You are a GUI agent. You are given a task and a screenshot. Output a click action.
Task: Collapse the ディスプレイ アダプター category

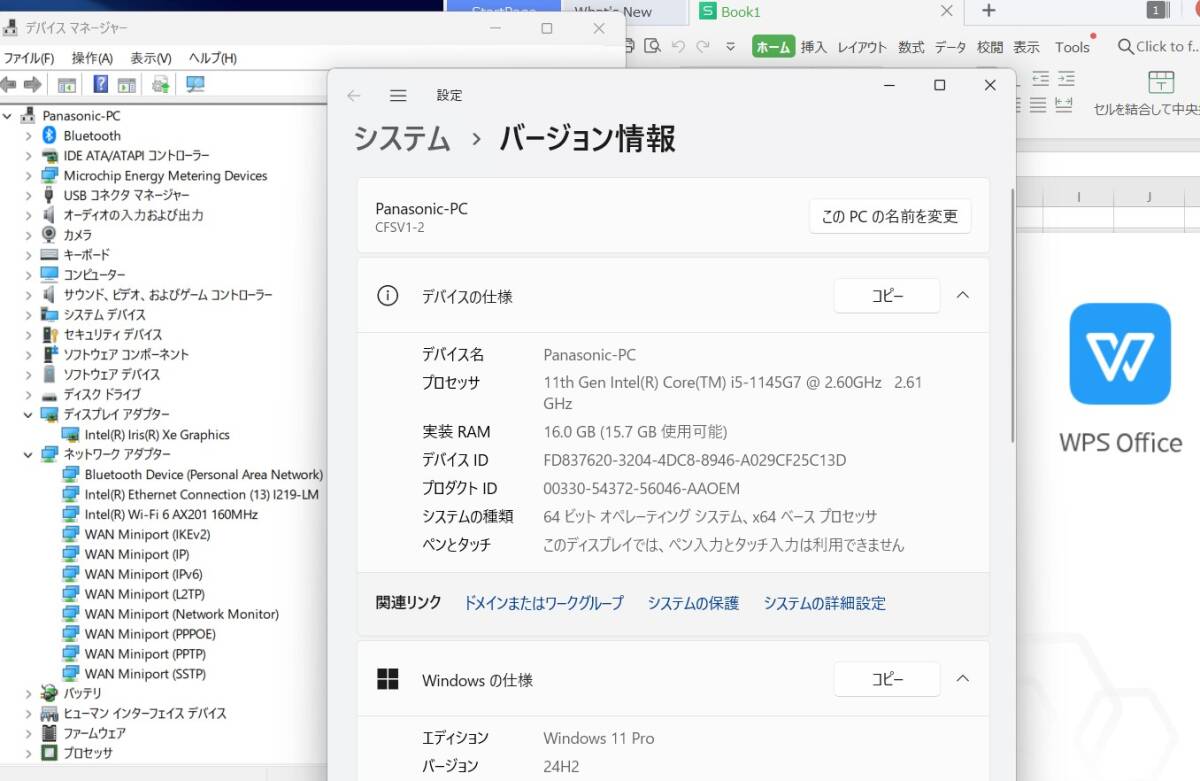[28, 414]
